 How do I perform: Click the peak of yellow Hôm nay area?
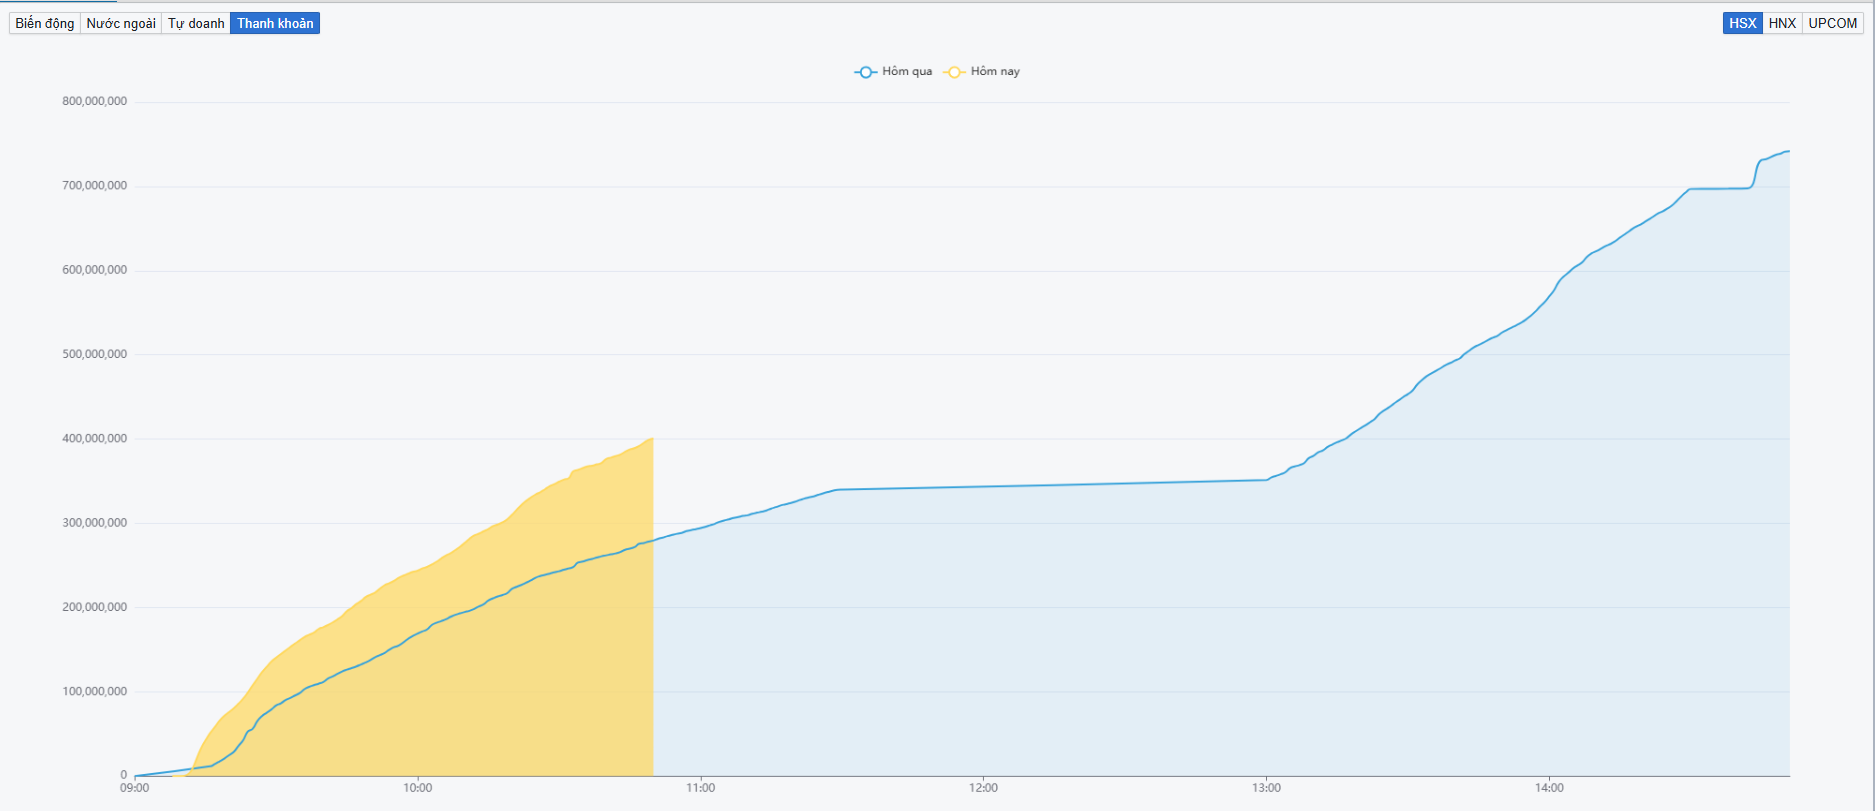coord(651,439)
